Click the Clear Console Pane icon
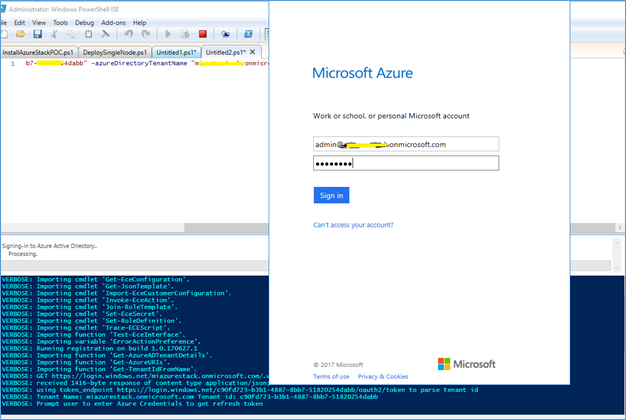Viewport: 626px width, 420px height. (105, 34)
